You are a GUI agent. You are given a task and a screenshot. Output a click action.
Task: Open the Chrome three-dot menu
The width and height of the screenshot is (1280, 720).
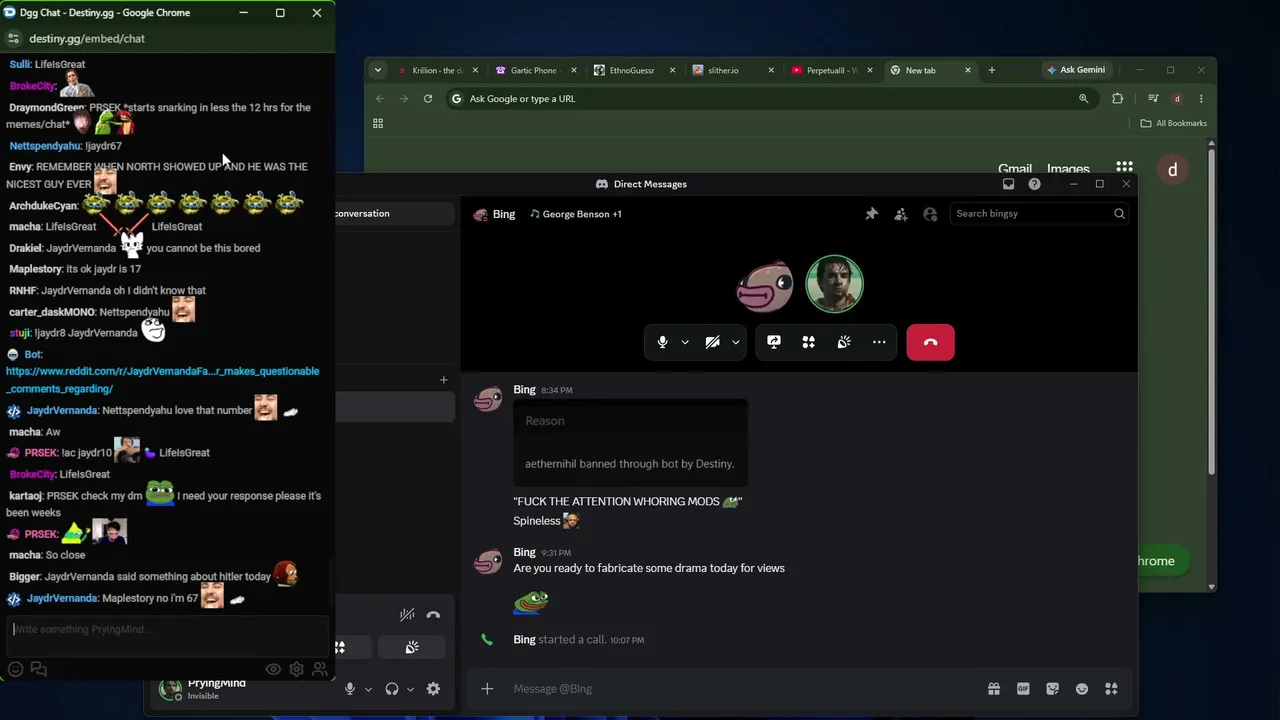coord(1201,99)
